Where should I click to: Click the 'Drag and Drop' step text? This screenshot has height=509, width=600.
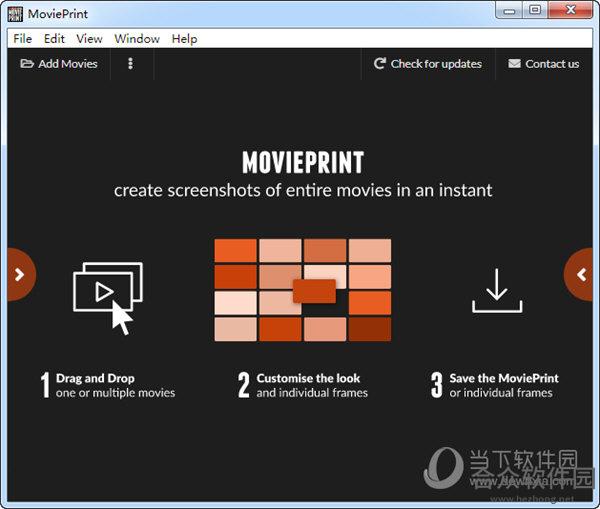coord(95,378)
